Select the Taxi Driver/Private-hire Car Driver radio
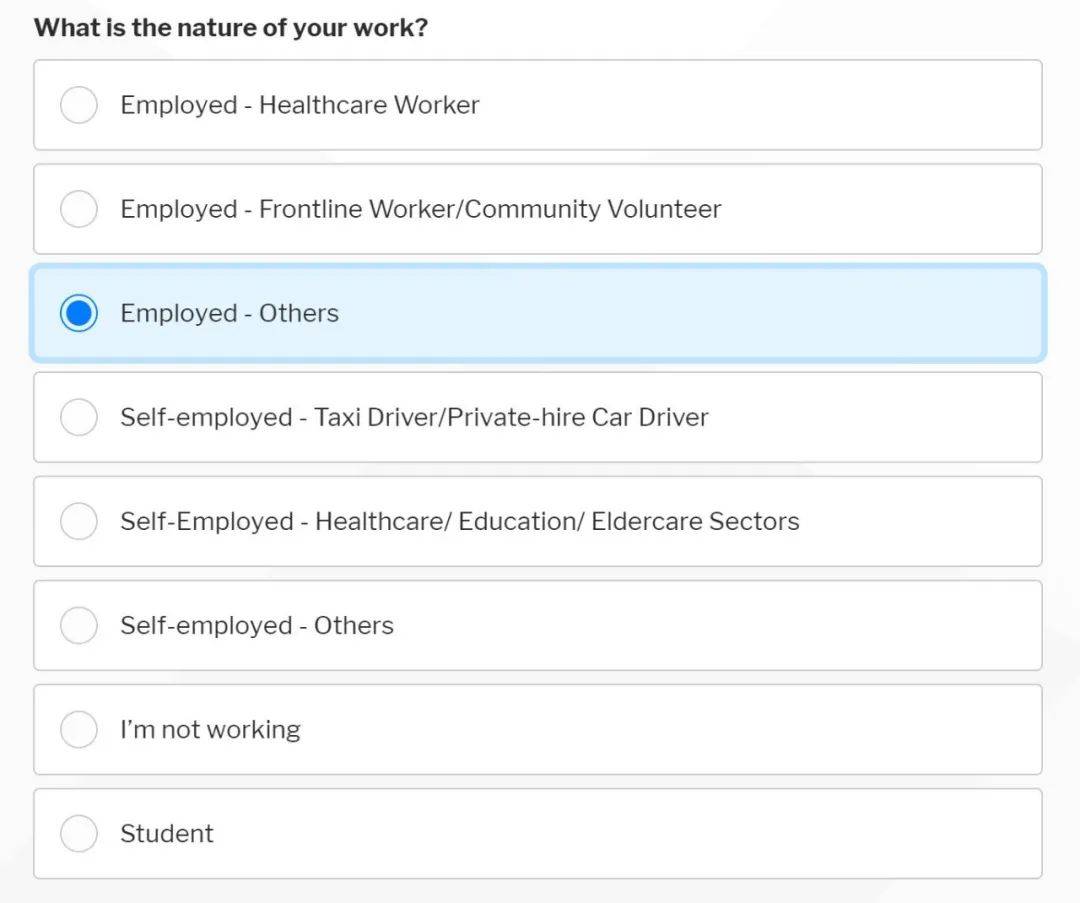 pyautogui.click(x=79, y=417)
